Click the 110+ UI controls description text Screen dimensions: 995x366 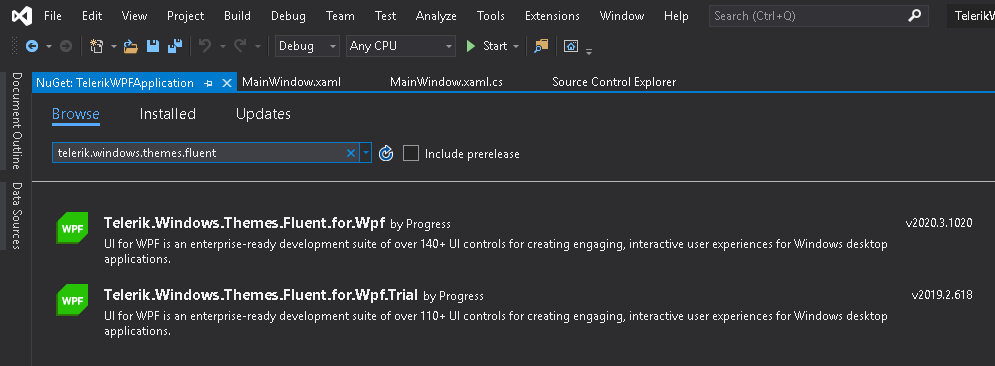point(496,323)
